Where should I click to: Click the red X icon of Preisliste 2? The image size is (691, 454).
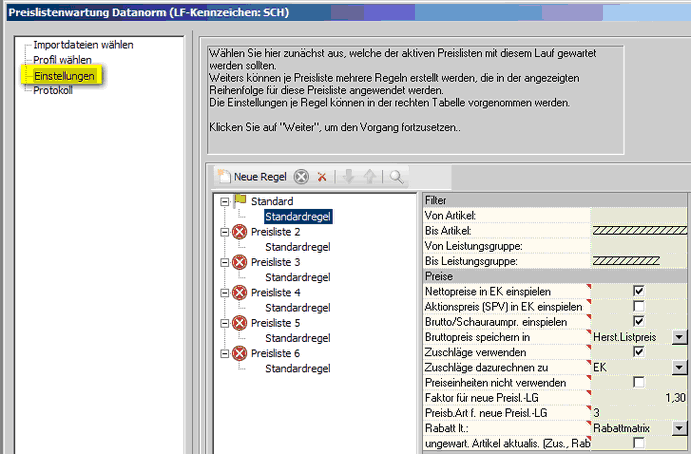click(240, 232)
